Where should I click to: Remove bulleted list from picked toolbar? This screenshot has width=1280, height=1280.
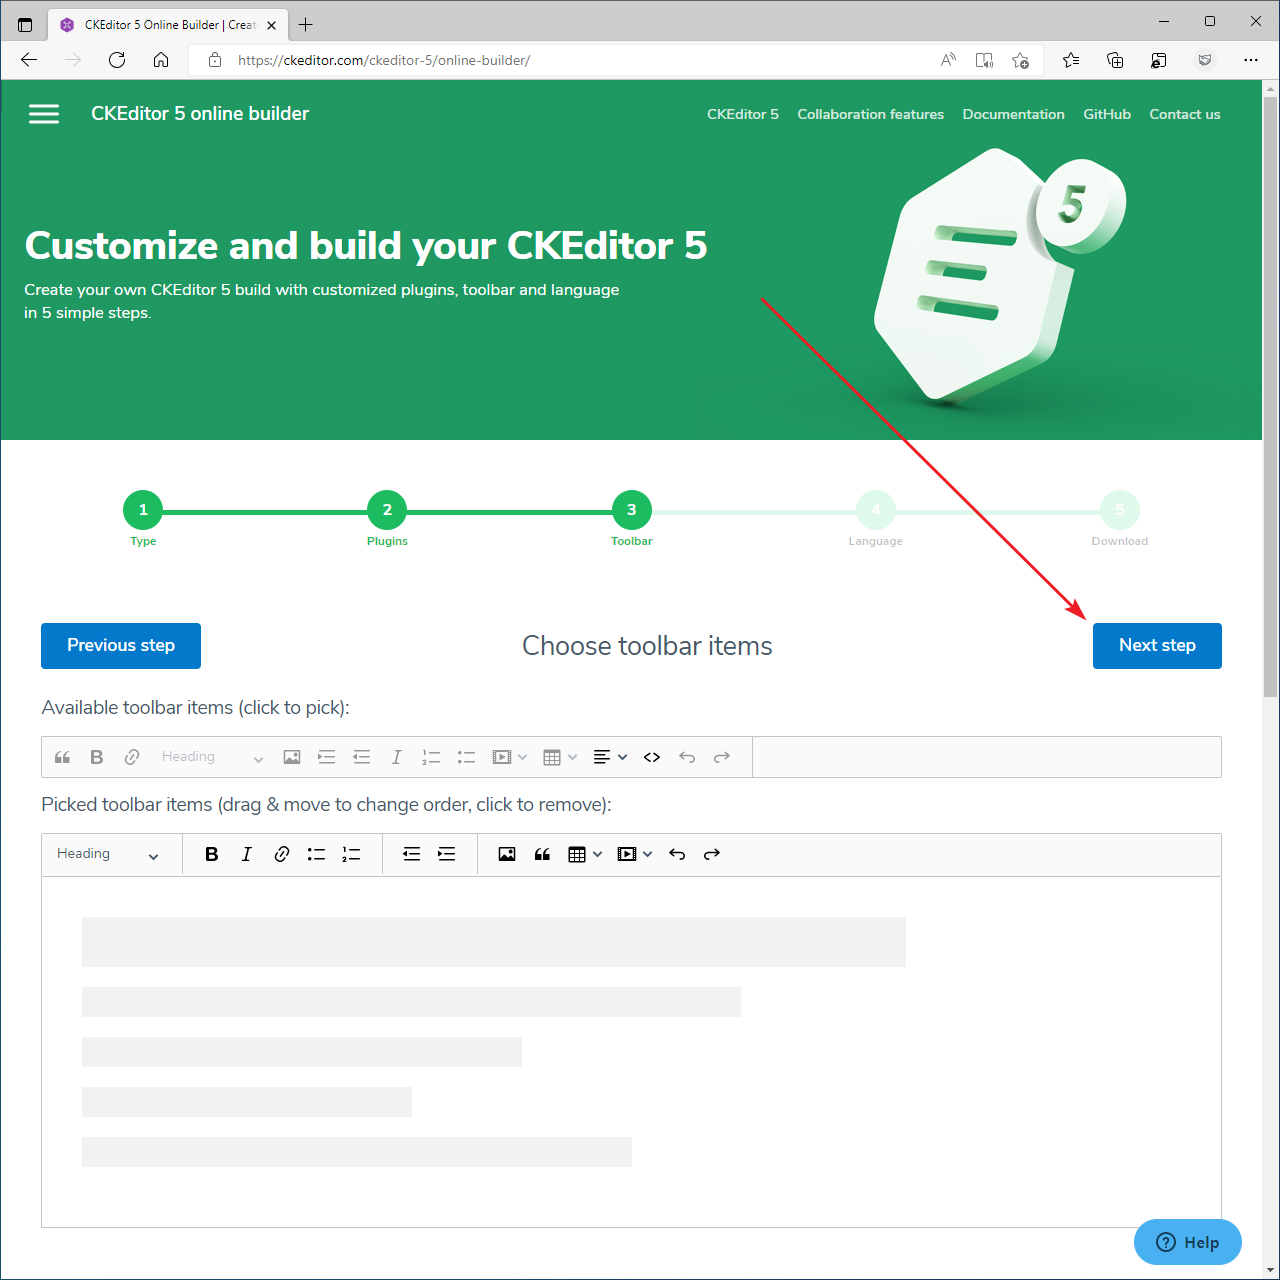[x=316, y=854]
